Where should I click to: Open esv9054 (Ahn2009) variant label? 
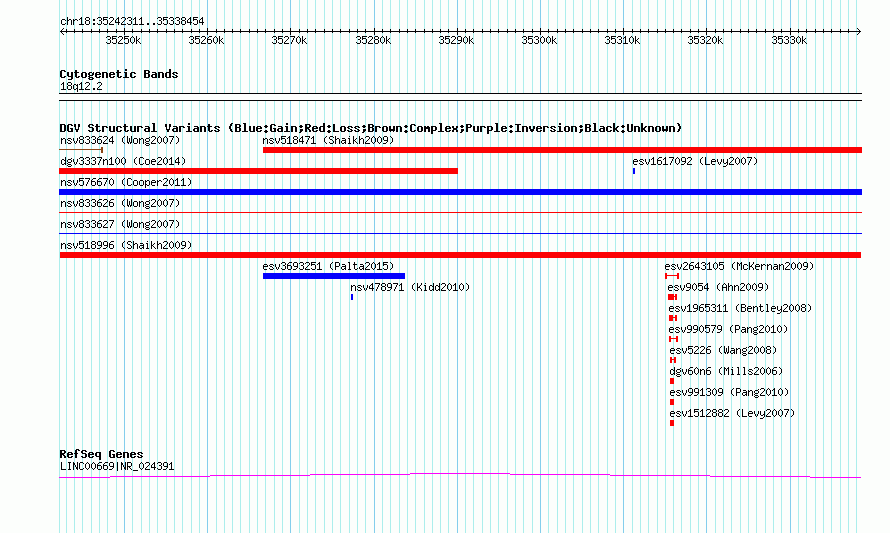click(x=718, y=287)
